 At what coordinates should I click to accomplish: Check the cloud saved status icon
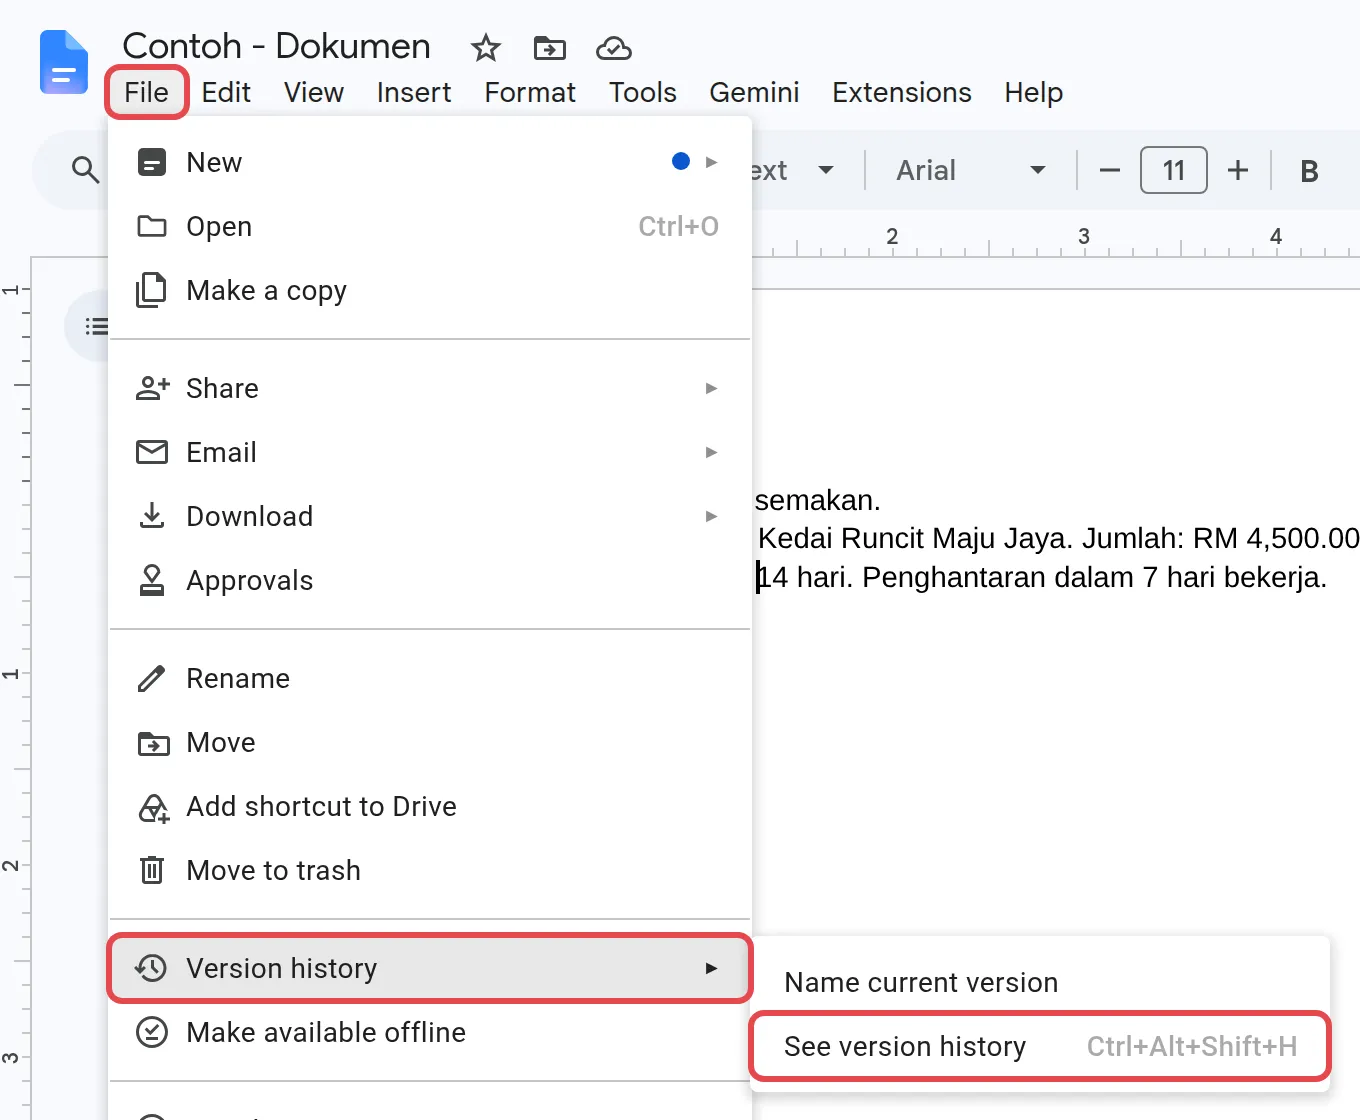(613, 47)
